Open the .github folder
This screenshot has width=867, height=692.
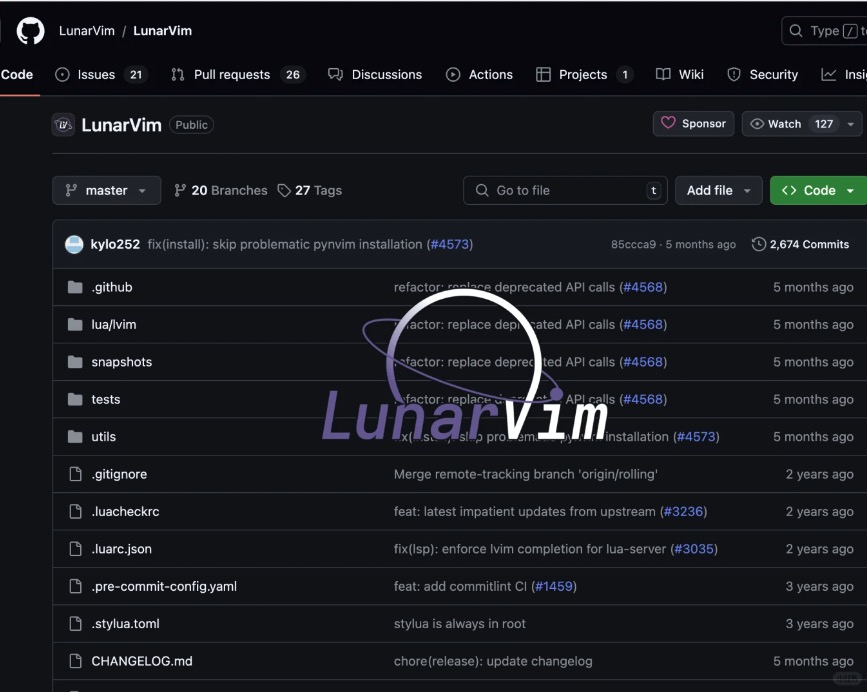click(x=110, y=287)
